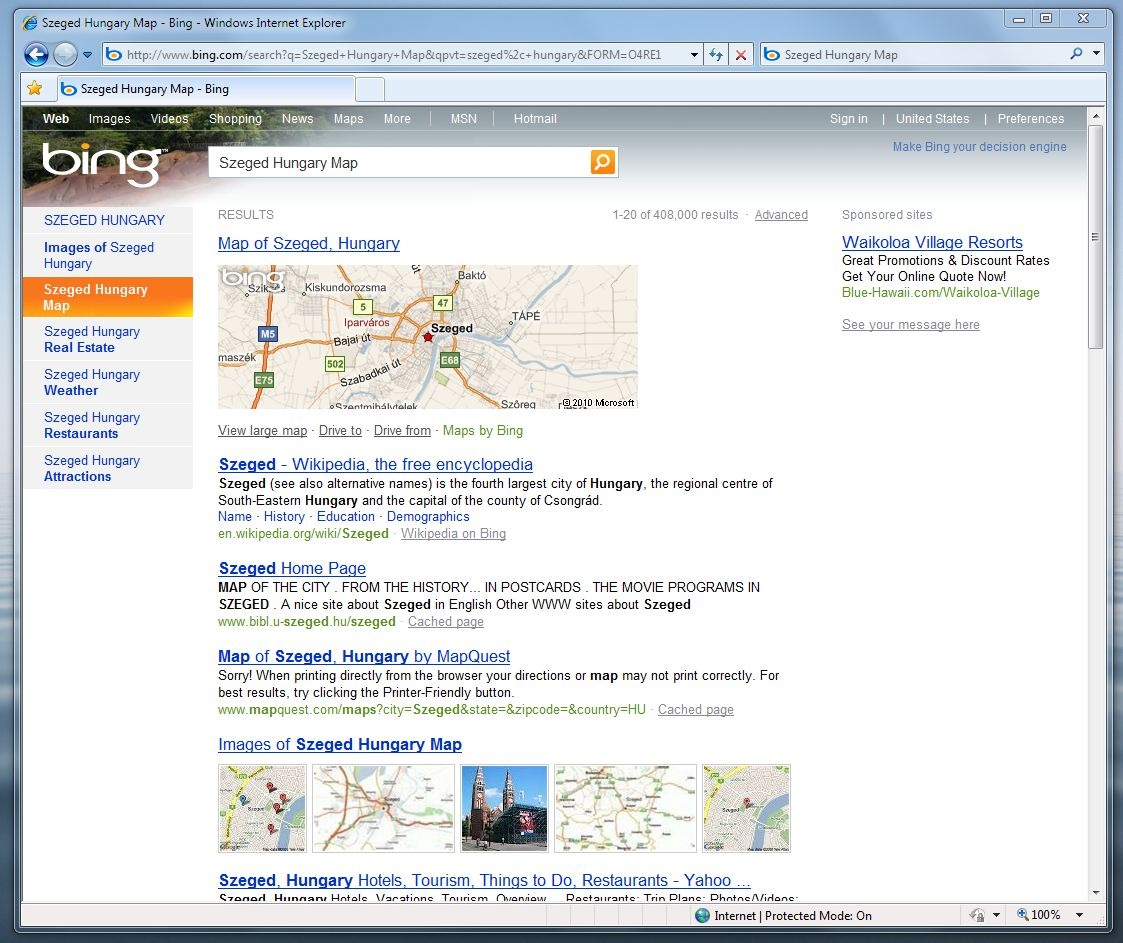Open the Szeged Home Page result

(292, 569)
